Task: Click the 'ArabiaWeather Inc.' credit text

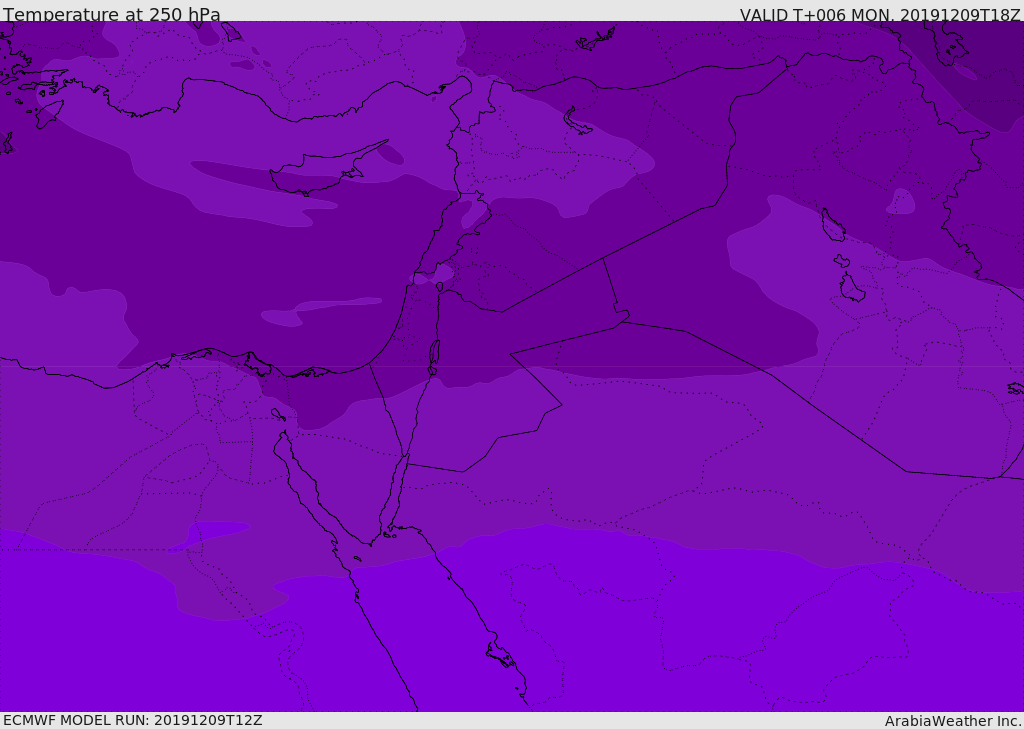Action: pyautogui.click(x=953, y=721)
